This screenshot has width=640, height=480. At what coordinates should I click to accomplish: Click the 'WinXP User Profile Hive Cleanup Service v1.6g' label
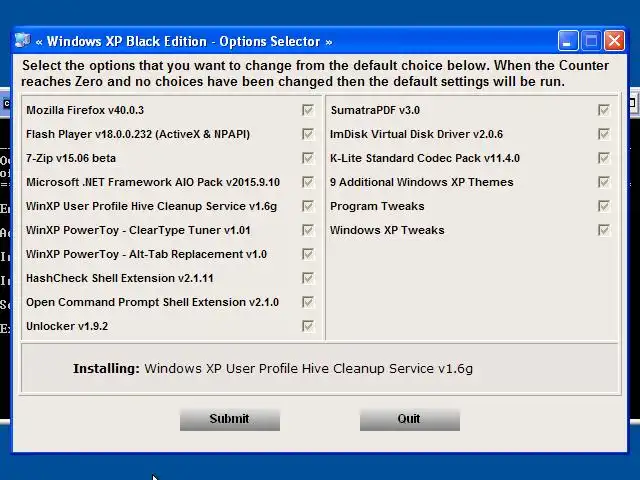151,207
